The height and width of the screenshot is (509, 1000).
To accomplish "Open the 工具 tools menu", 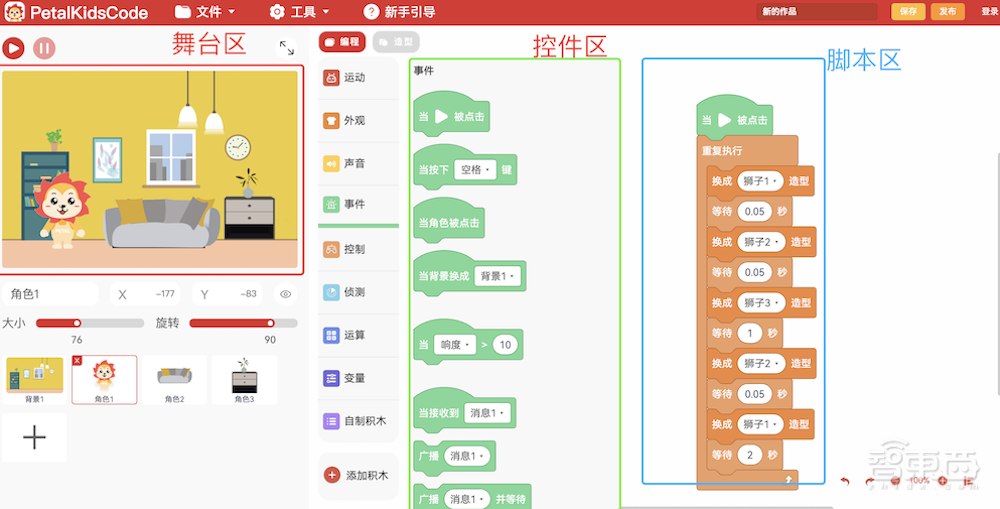I will [299, 11].
